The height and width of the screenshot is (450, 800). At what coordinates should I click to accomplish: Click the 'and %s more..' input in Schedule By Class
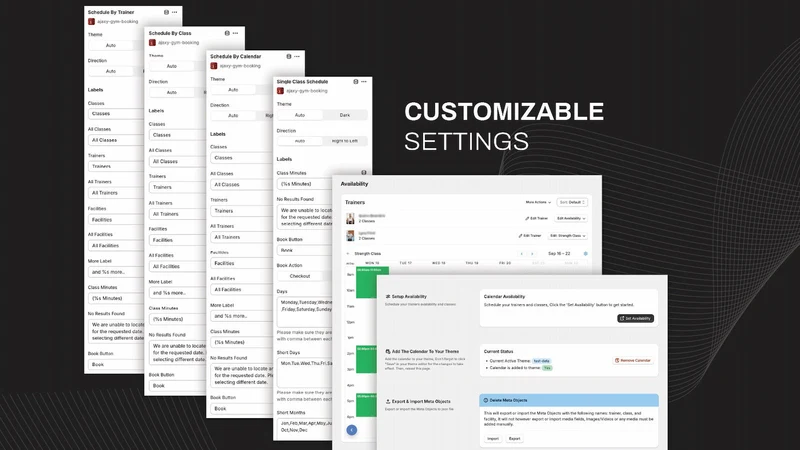coord(178,293)
